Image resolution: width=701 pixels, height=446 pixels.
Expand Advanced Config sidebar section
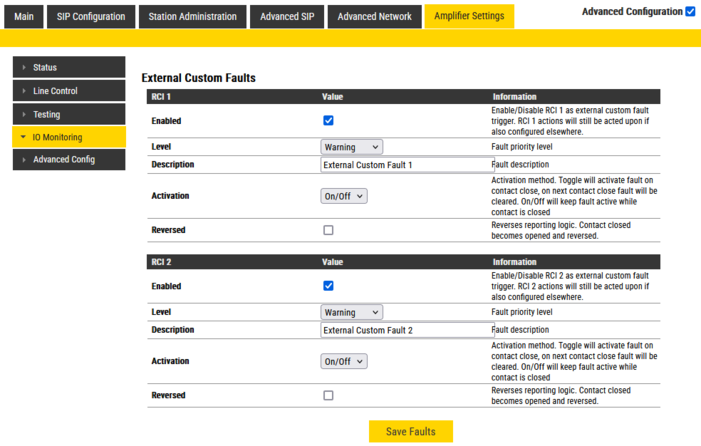pos(68,160)
